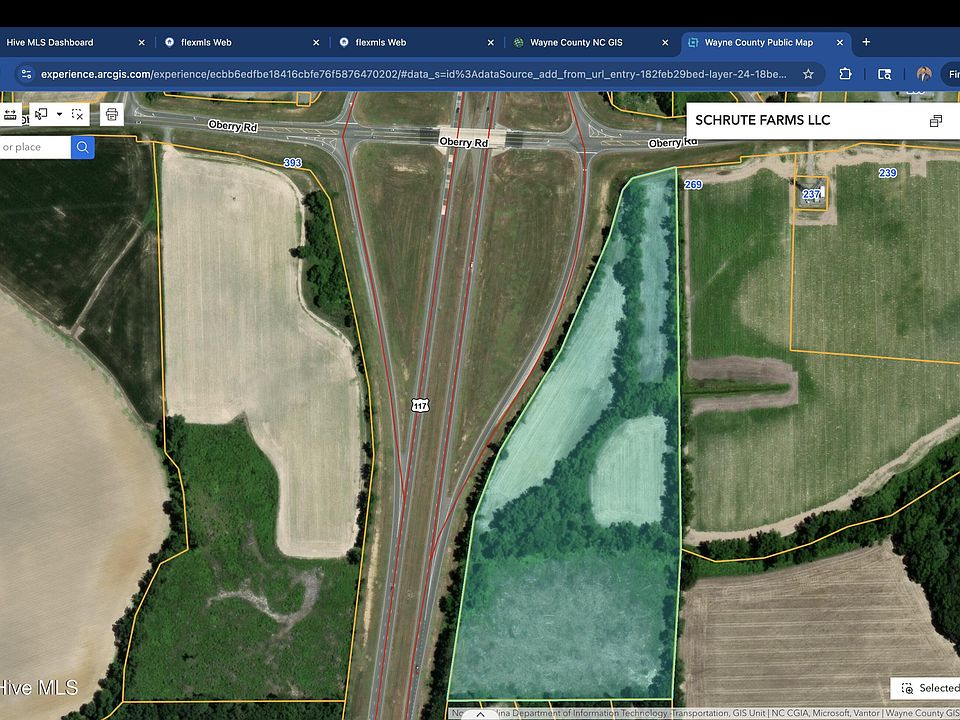Expand the select tool dropdown arrow
The width and height of the screenshot is (960, 720).
[x=59, y=114]
